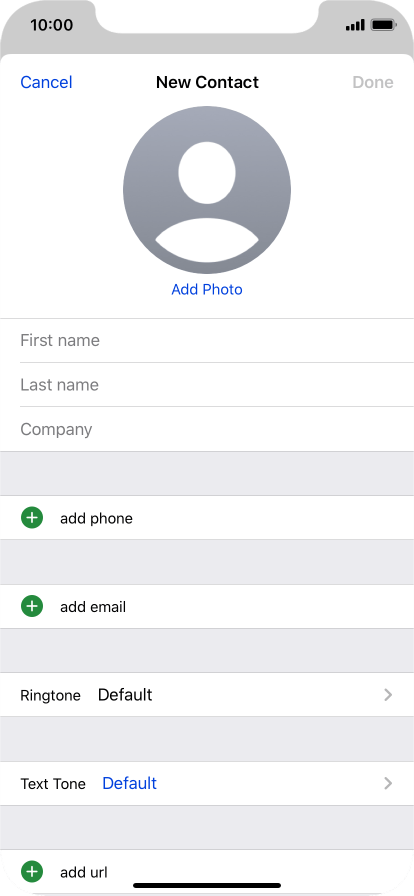Screen dimensions: 414x896
Task: Tap the green plus next to add phone
Action: click(x=32, y=518)
